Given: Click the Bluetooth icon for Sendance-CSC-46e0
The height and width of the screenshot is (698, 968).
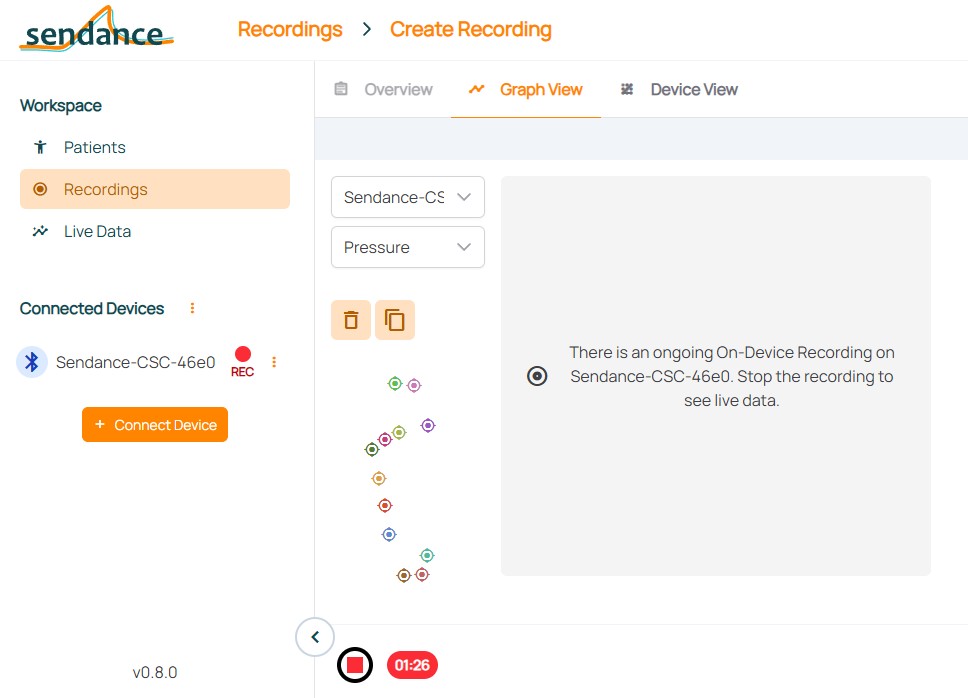Looking at the screenshot, I should 31,362.
